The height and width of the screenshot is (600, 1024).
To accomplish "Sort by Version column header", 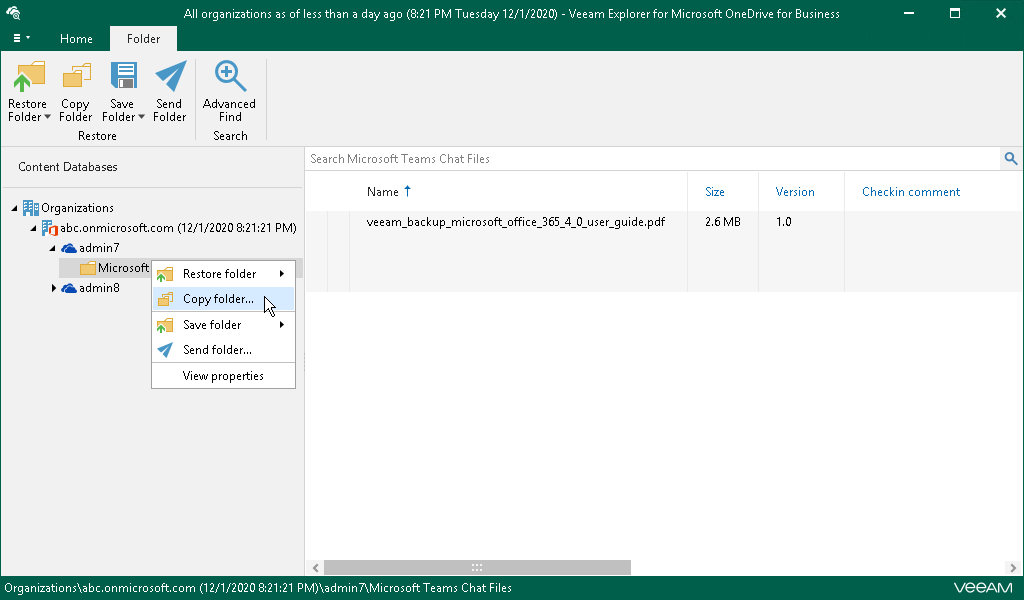I will [x=795, y=191].
